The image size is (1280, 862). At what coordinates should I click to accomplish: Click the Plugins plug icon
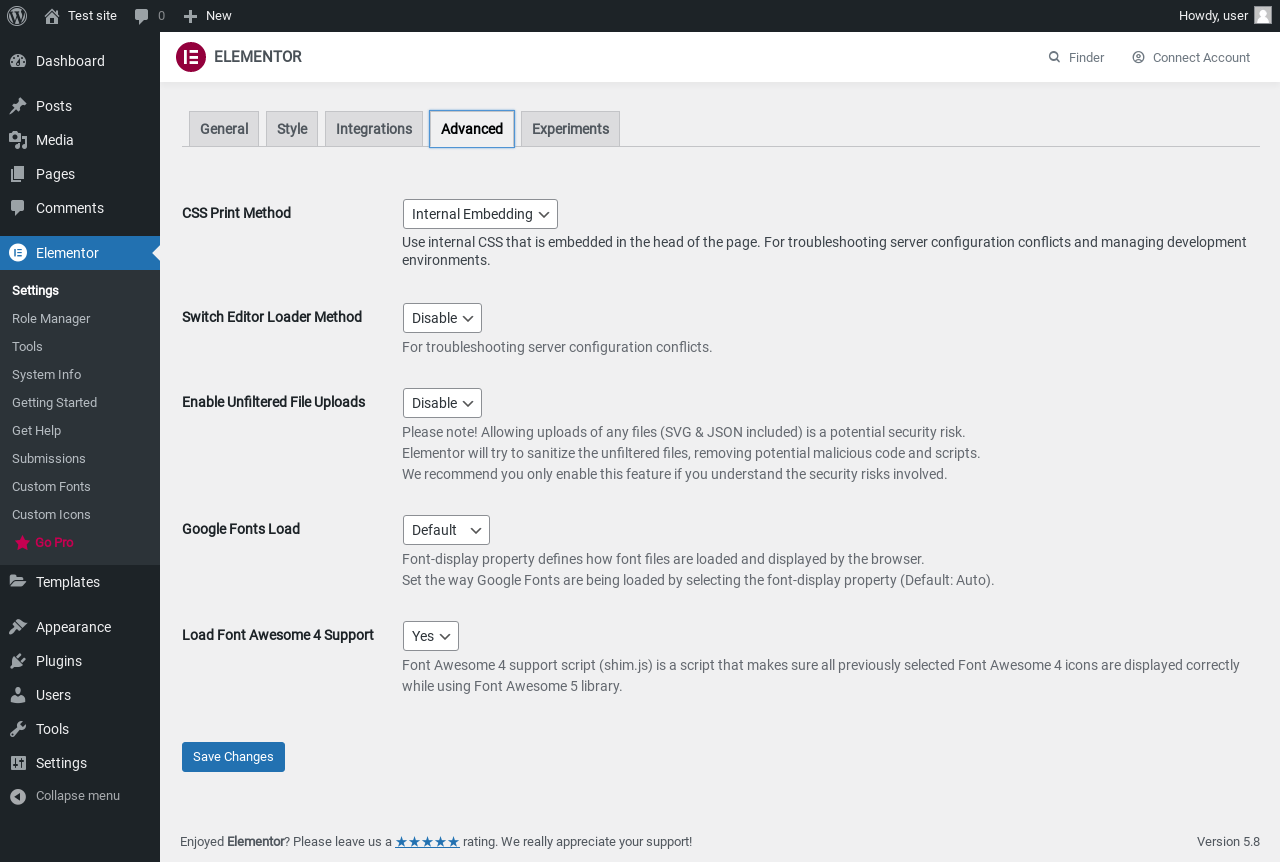point(18,661)
